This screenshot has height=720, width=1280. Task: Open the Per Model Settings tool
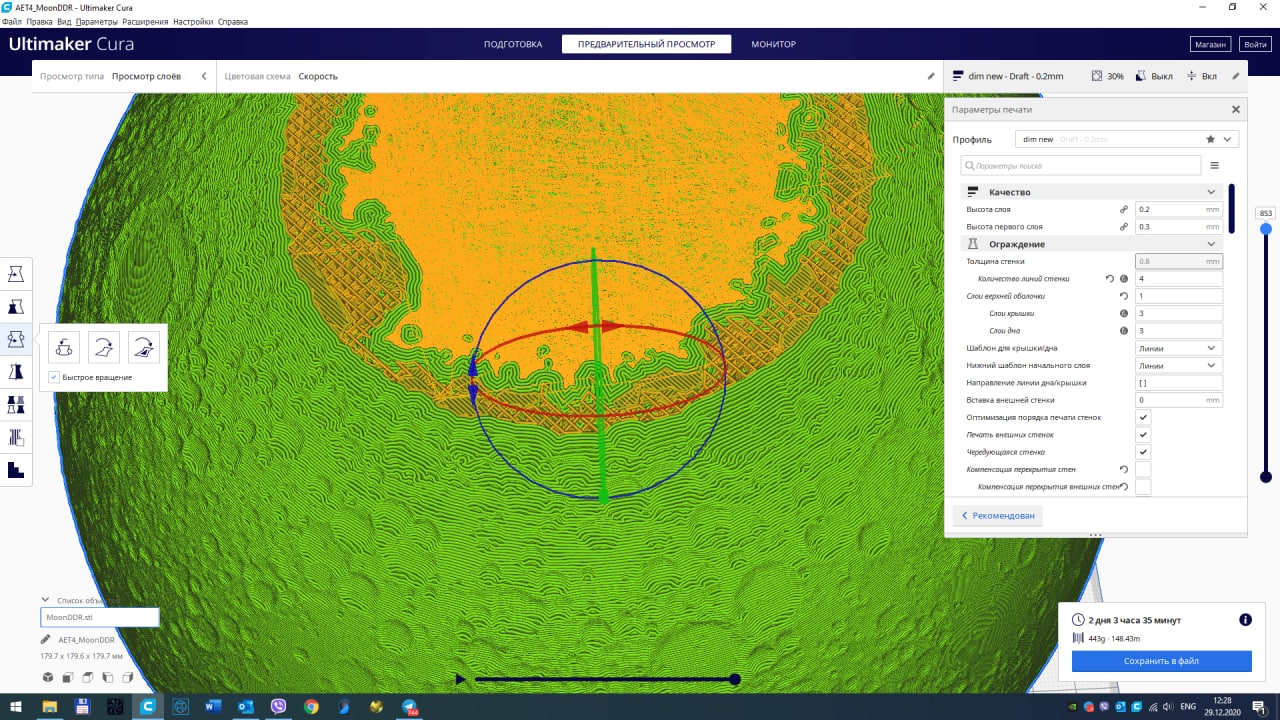(16, 405)
